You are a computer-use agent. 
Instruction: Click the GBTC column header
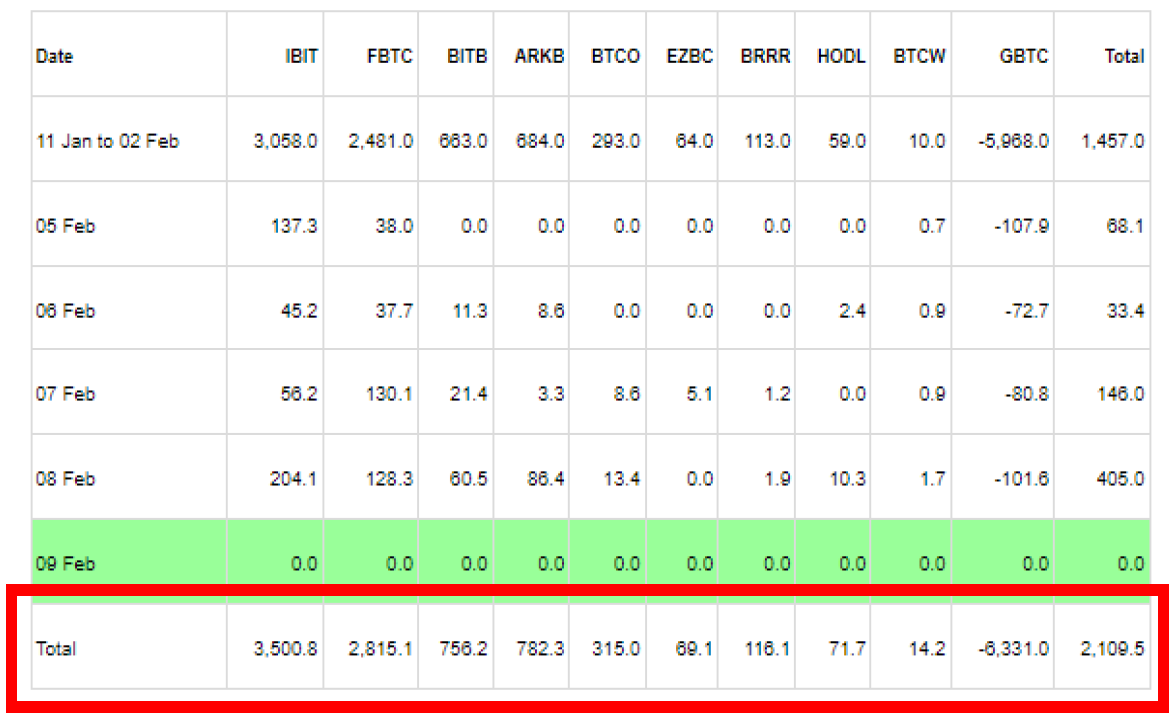point(1023,56)
